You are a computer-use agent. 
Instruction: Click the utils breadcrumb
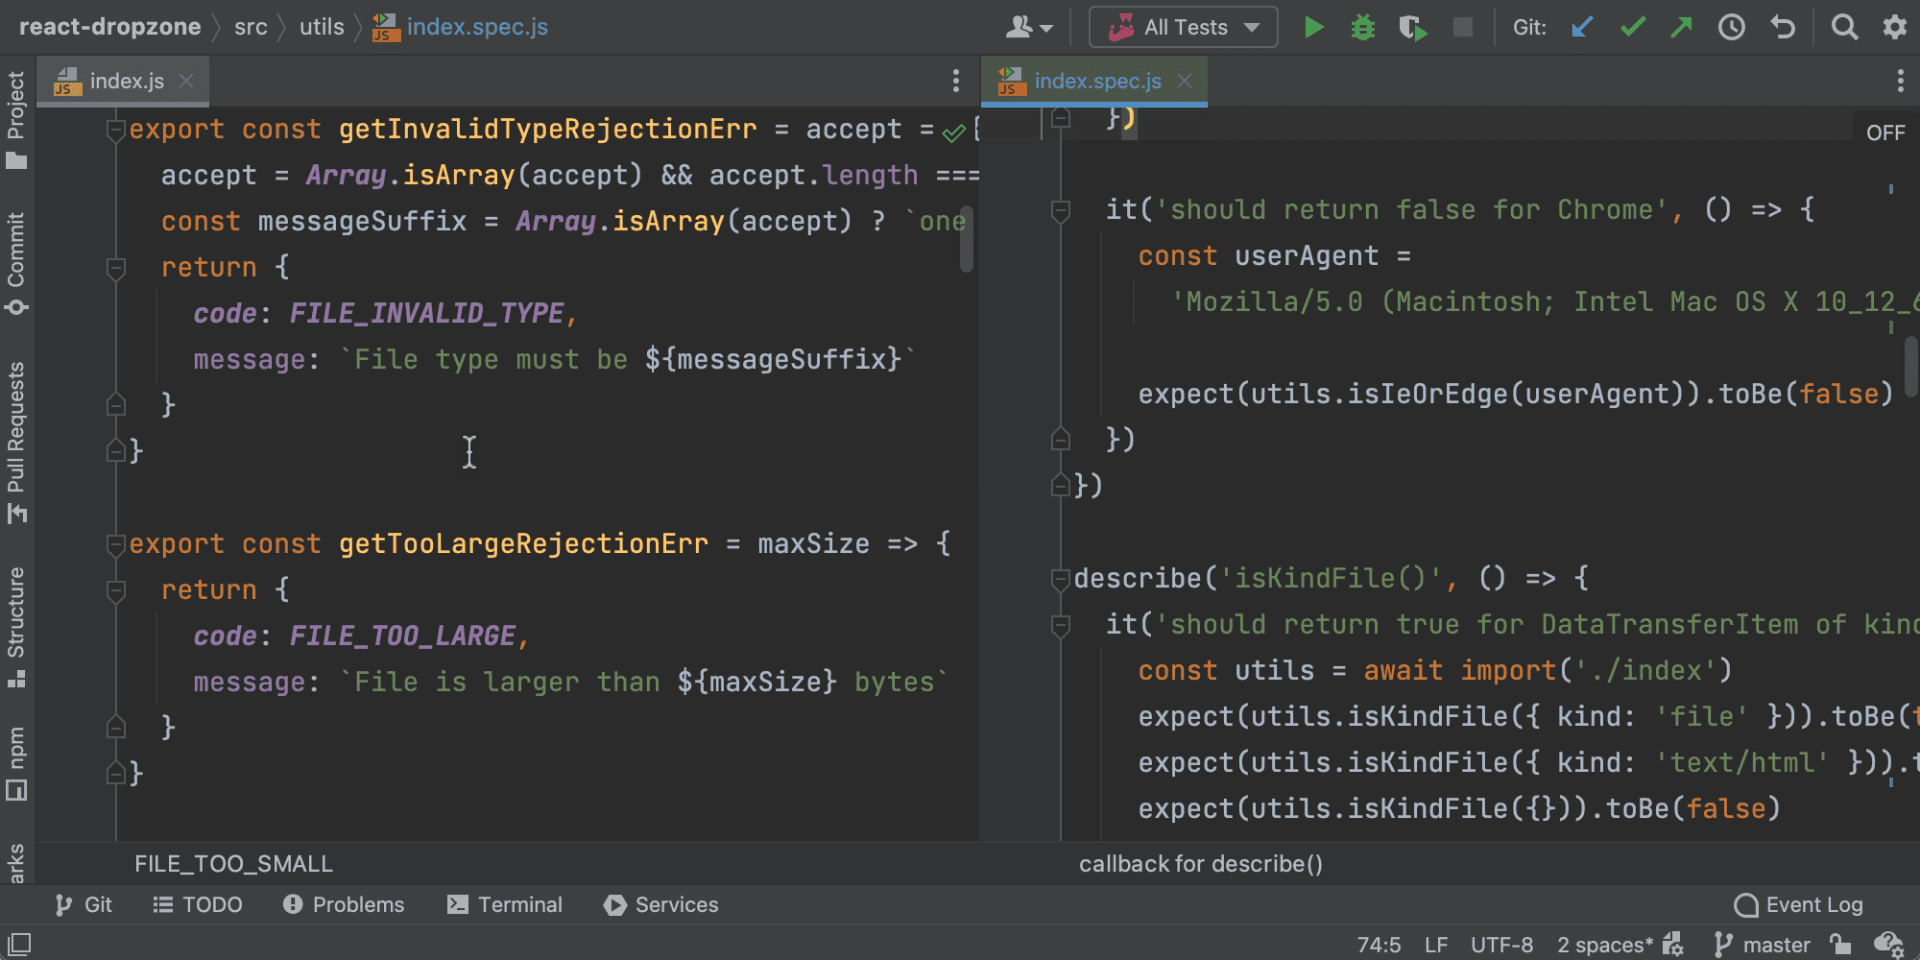click(321, 27)
